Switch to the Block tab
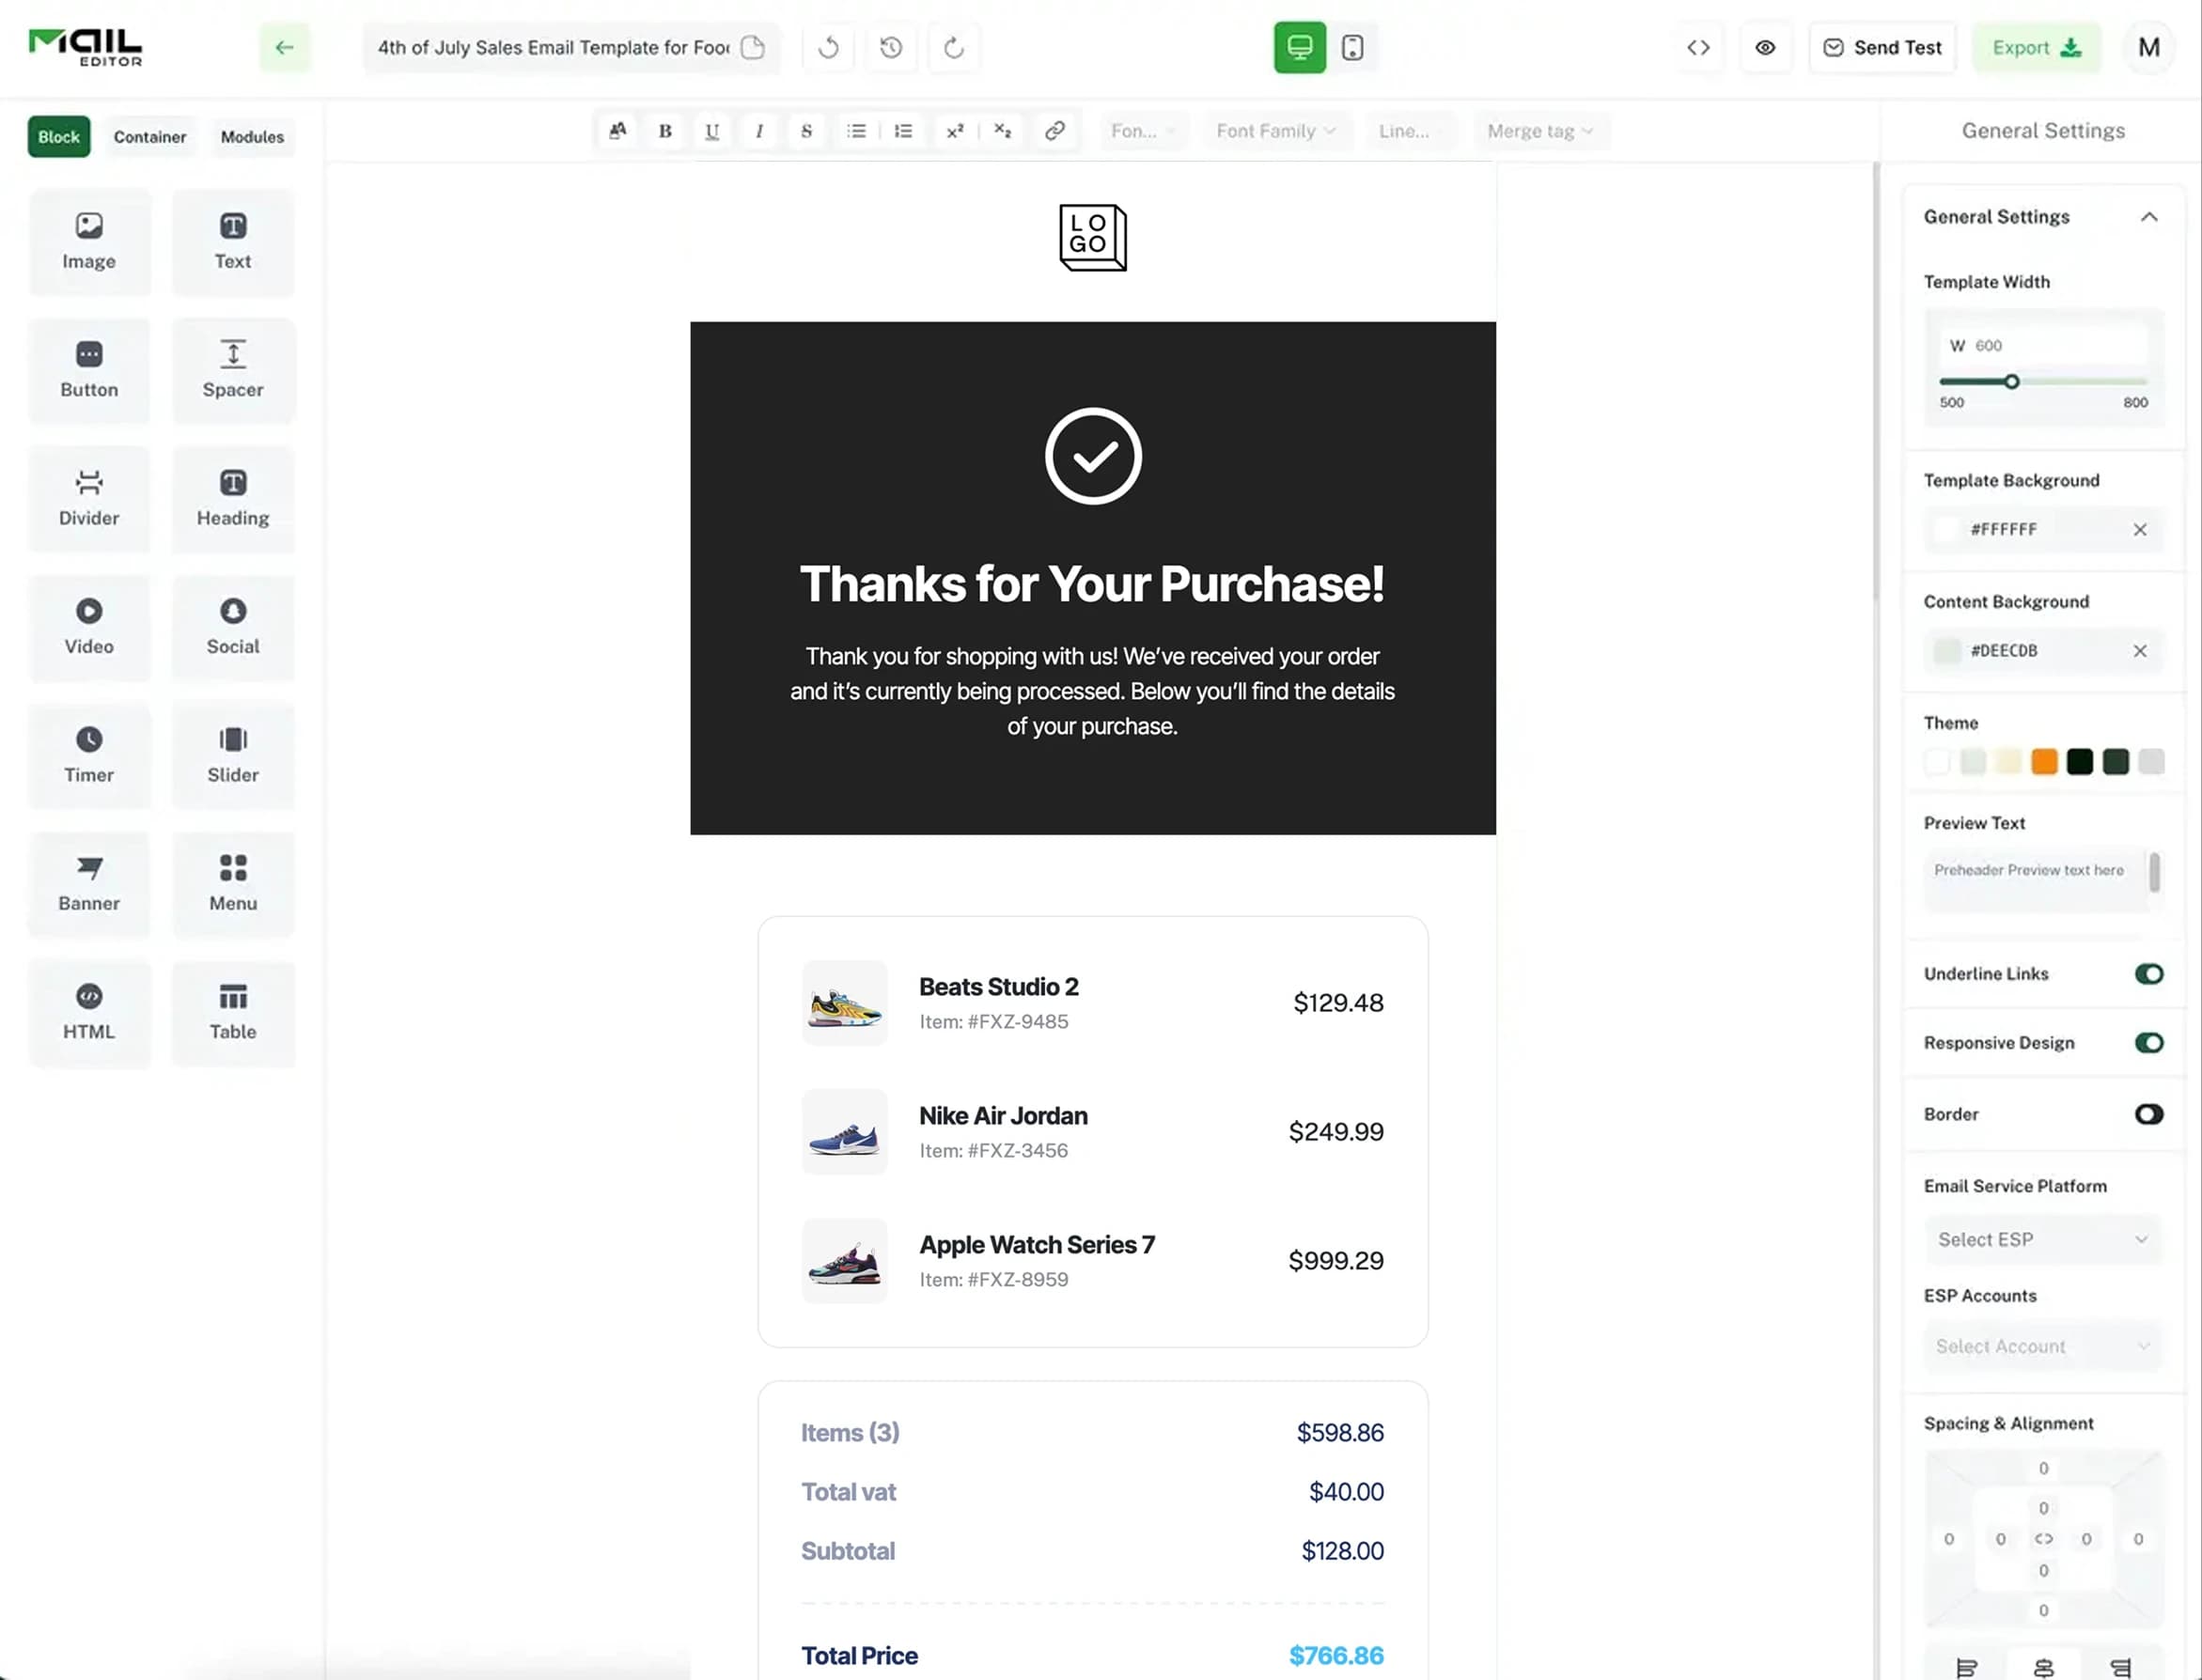This screenshot has width=2202, height=1680. pyautogui.click(x=59, y=137)
